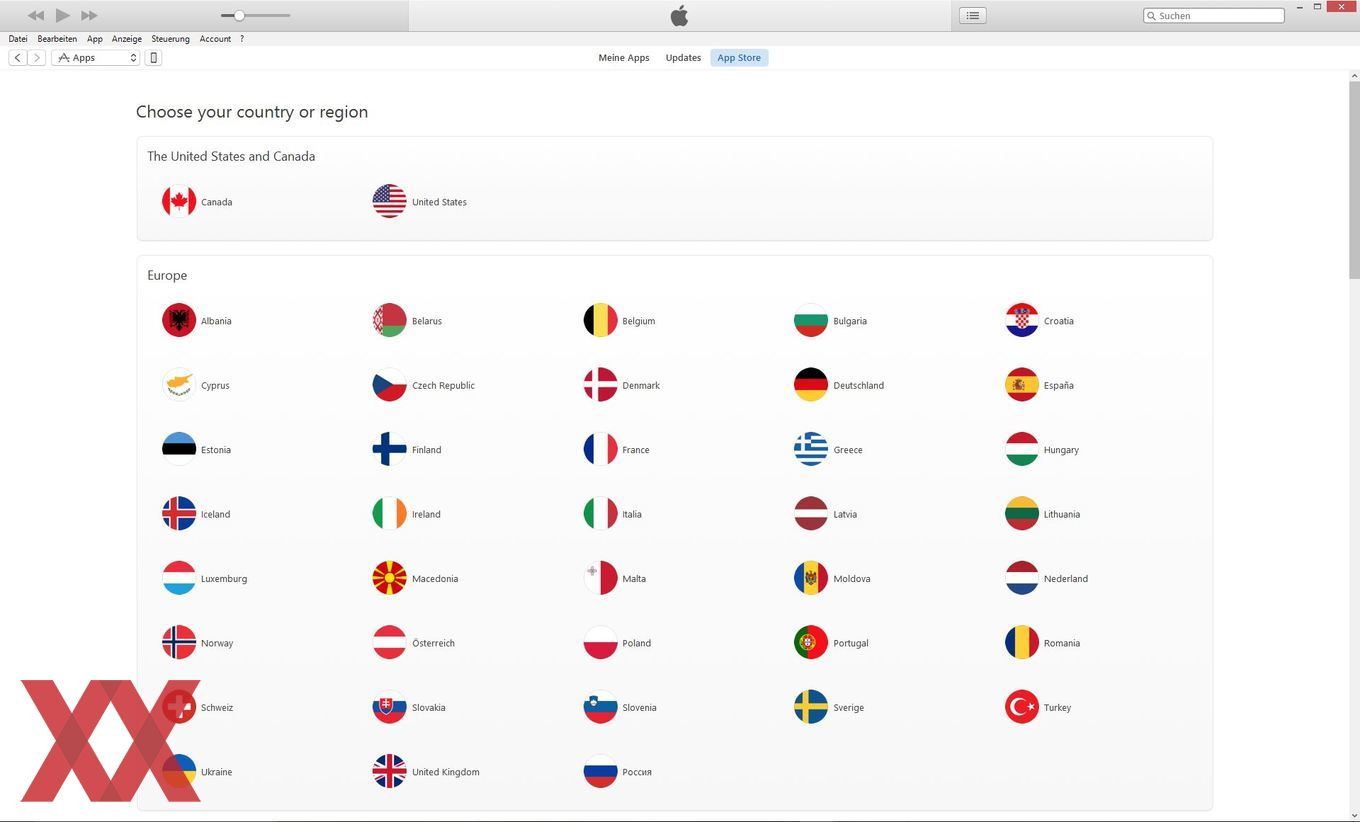The height and width of the screenshot is (822, 1360).
Task: Pick the Turkey flag icon
Action: 1022,707
